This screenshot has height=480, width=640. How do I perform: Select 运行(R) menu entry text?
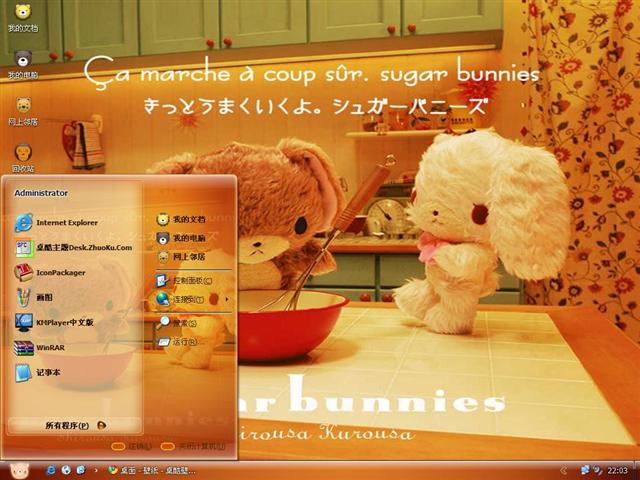[185, 342]
